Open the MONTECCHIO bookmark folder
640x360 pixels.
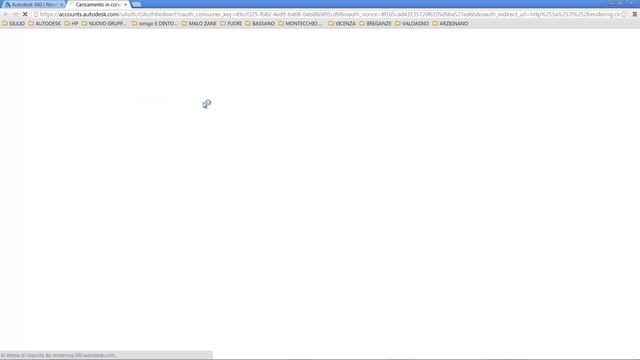click(x=300, y=24)
